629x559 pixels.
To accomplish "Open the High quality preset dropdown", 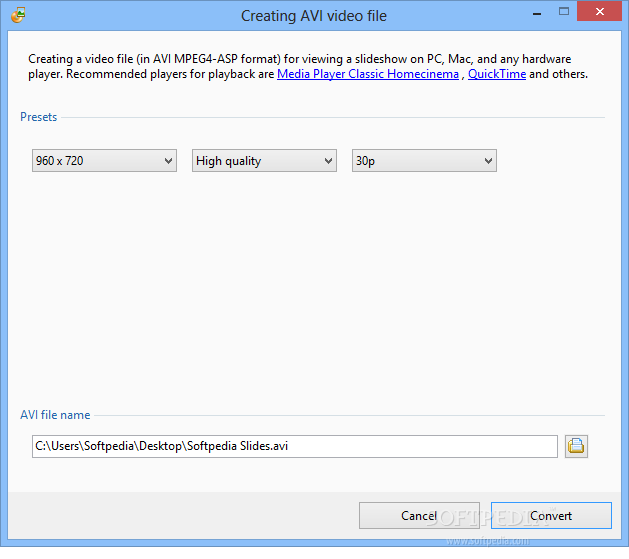I will pyautogui.click(x=264, y=161).
